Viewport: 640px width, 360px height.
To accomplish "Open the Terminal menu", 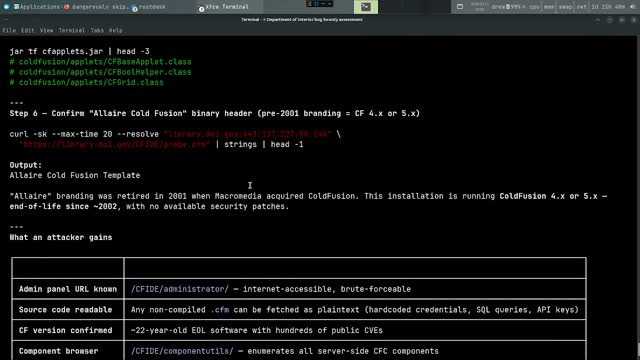I will click(71, 30).
